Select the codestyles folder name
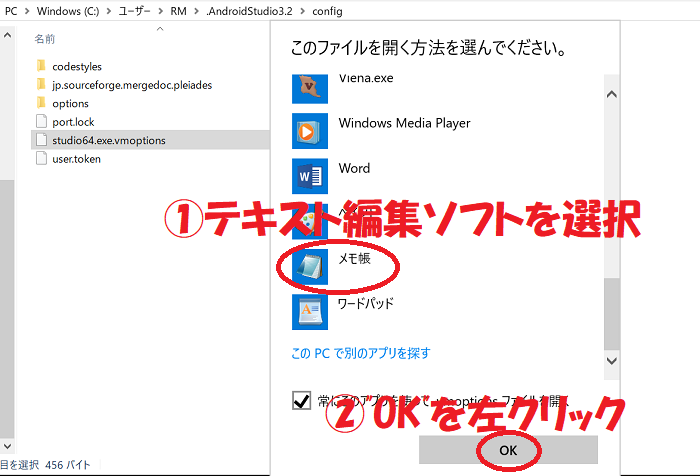The height and width of the screenshot is (476, 700). point(77,67)
